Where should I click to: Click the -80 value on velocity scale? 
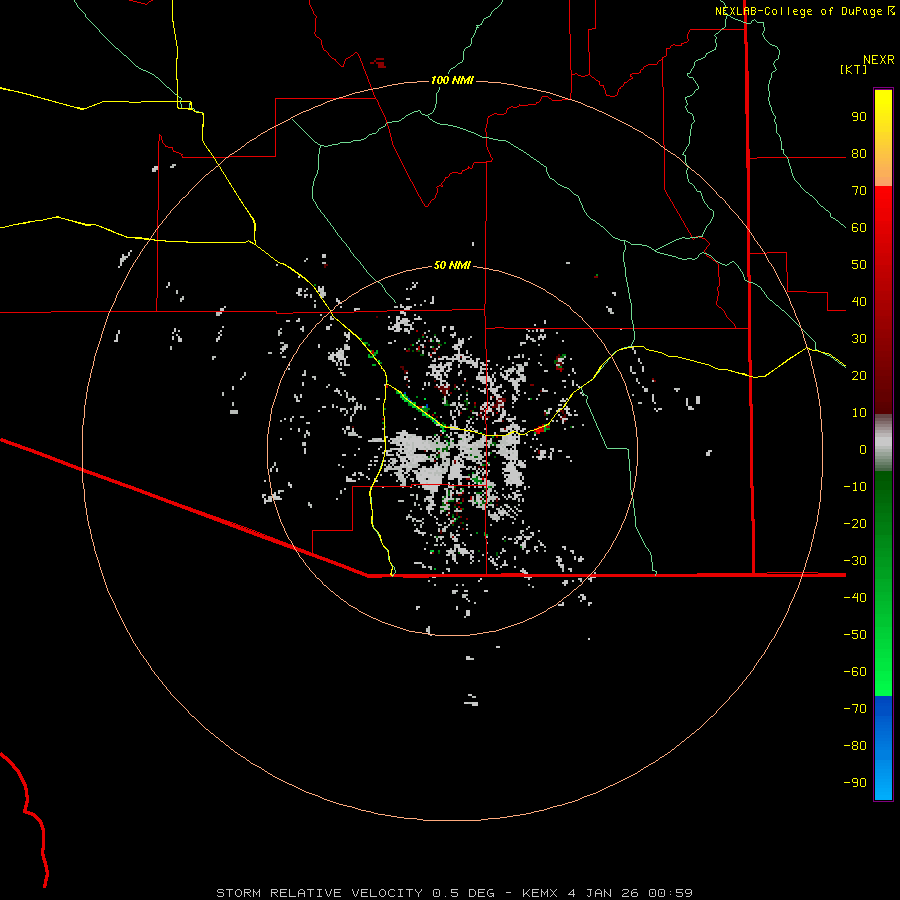click(x=855, y=746)
